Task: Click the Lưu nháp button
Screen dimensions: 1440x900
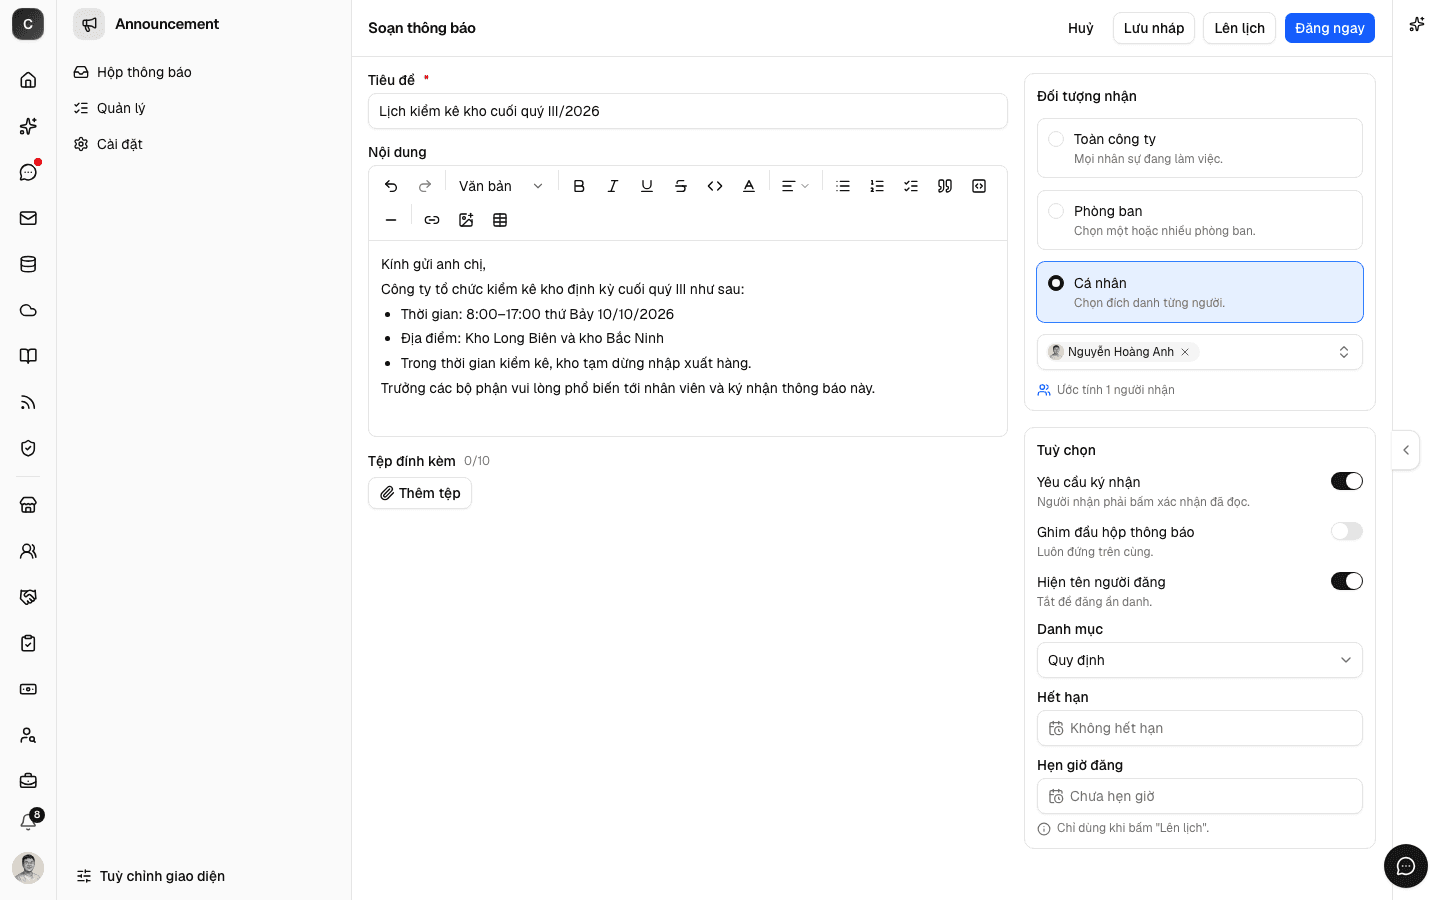Action: pos(1154,28)
